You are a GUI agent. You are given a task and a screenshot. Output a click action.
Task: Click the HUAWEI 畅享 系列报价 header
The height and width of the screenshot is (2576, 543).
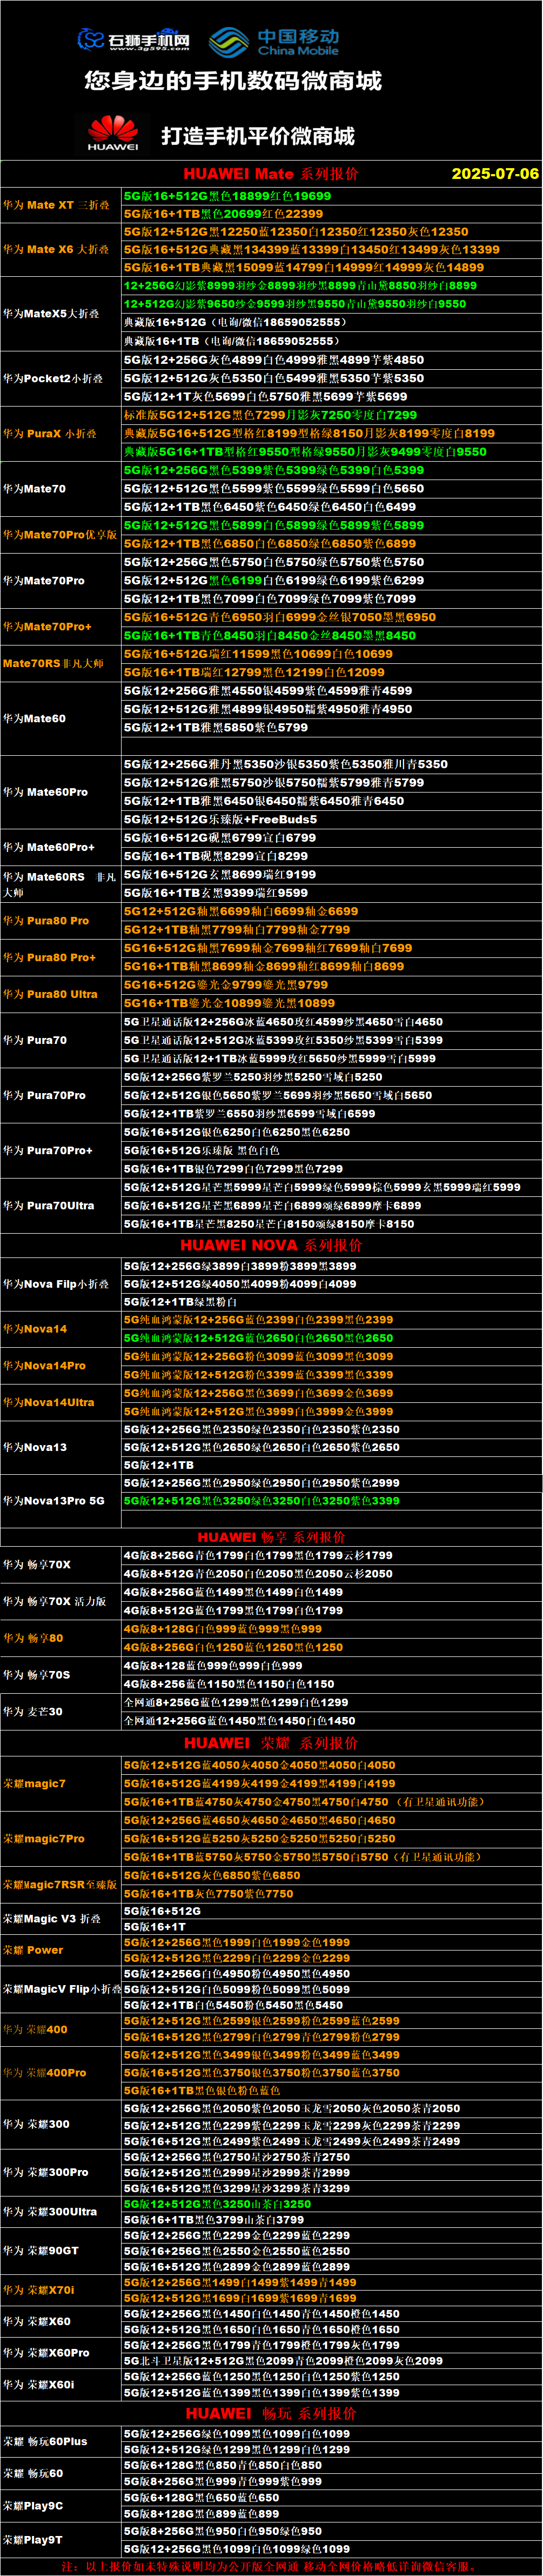tap(271, 1537)
